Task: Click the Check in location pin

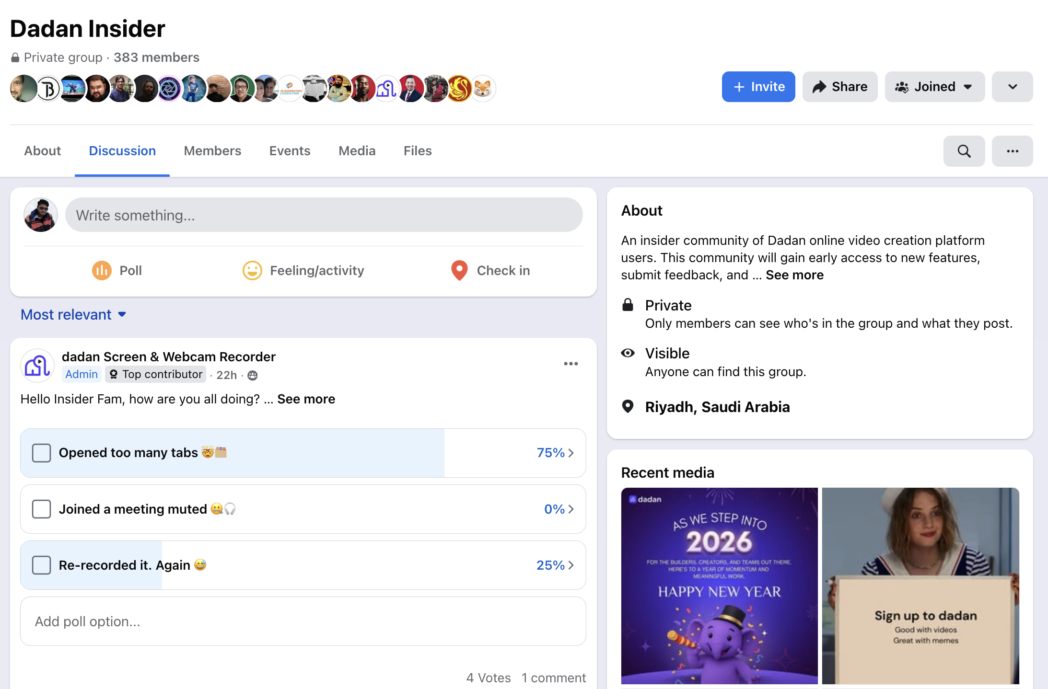Action: pos(459,270)
